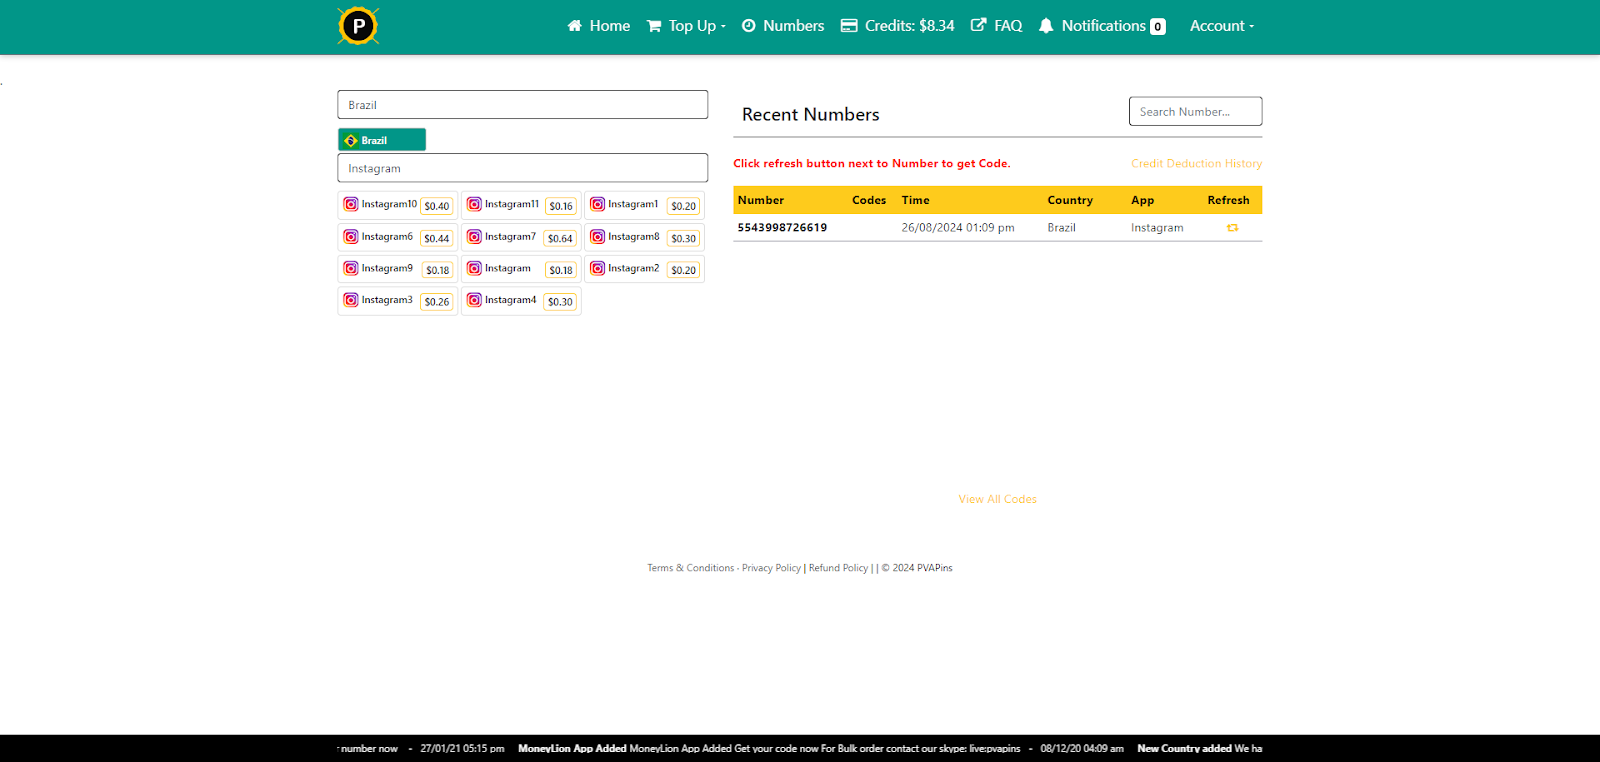Open Refund Policy link
This screenshot has width=1600, height=762.
[838, 568]
